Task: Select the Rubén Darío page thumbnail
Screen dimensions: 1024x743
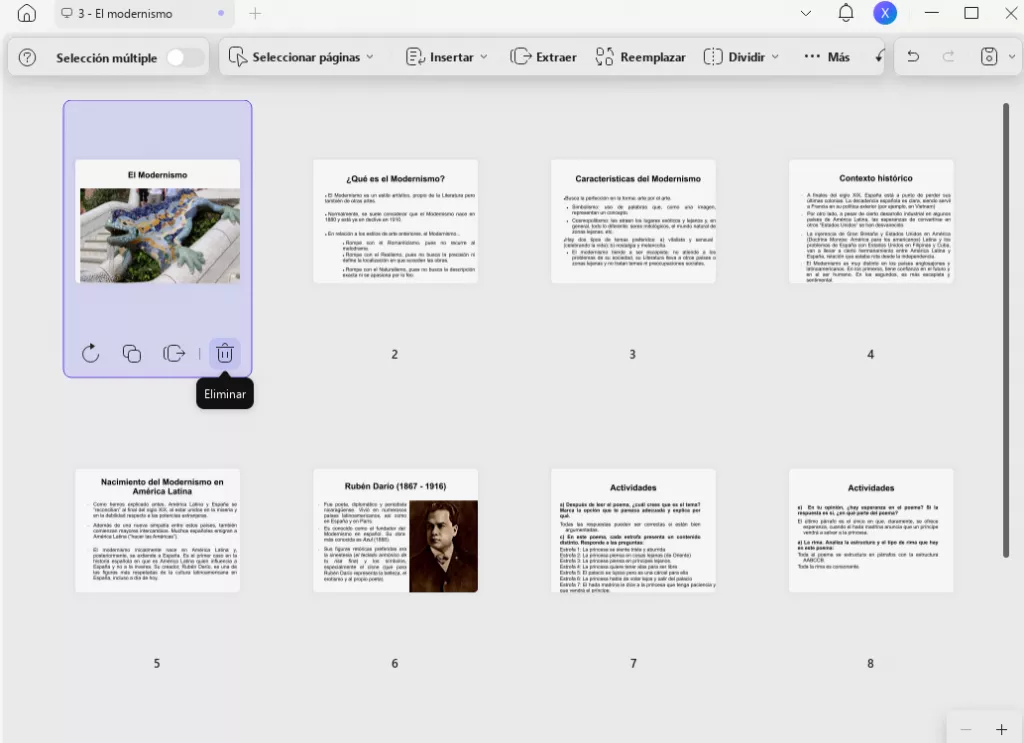Action: (x=395, y=530)
